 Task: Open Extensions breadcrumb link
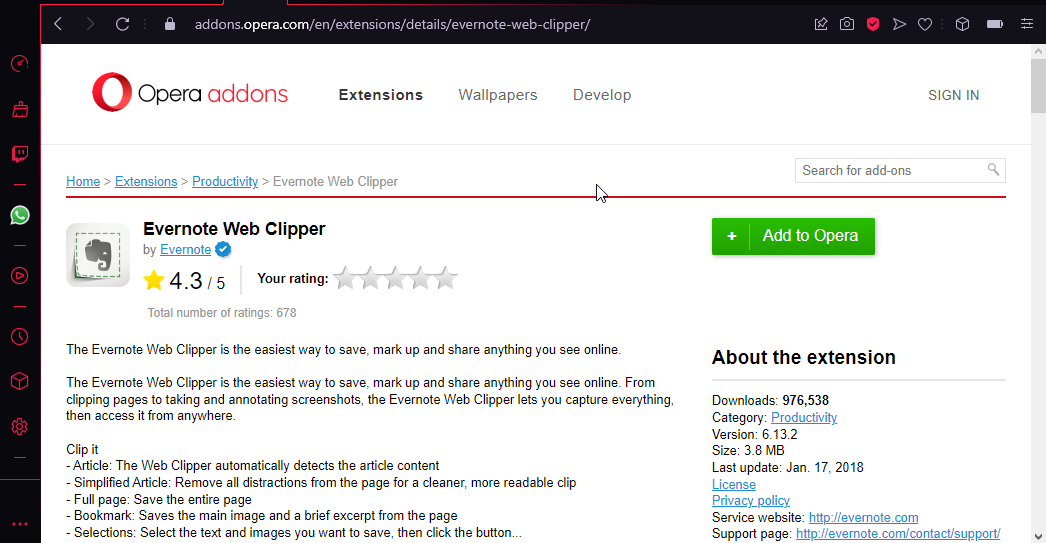point(146,181)
